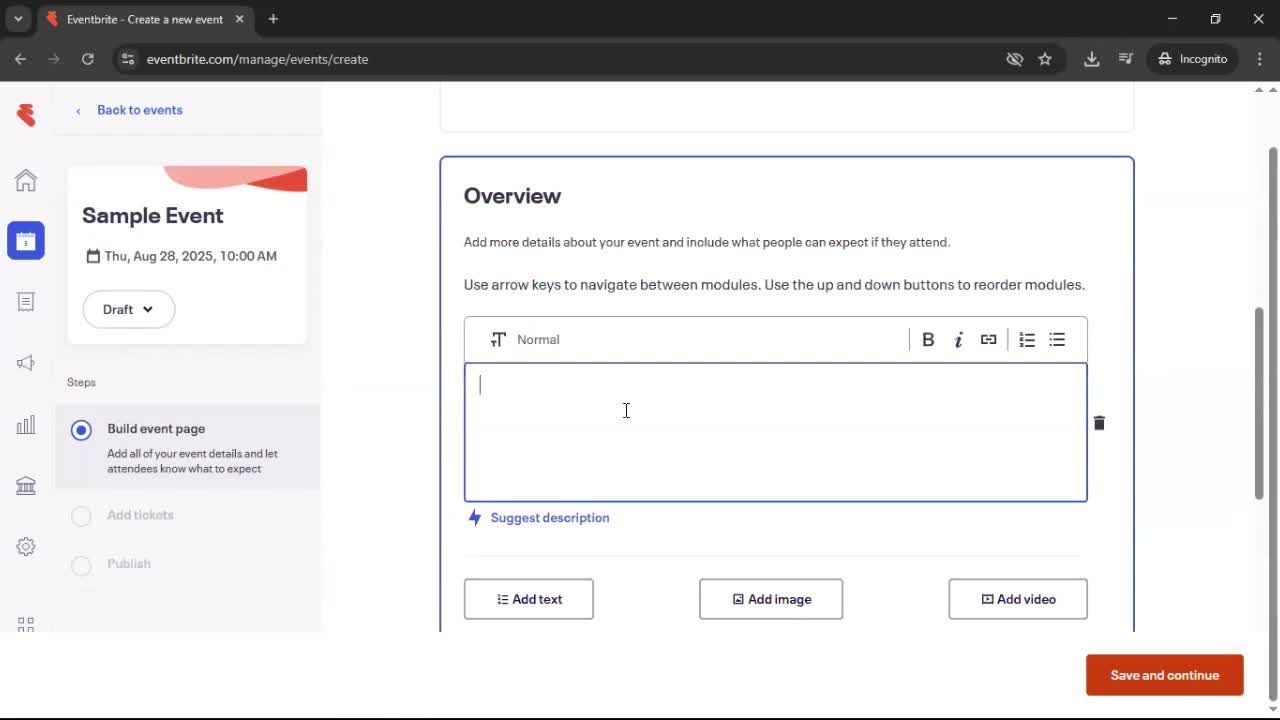Select the Events calendar sidebar icon
1280x720 pixels.
click(26, 241)
